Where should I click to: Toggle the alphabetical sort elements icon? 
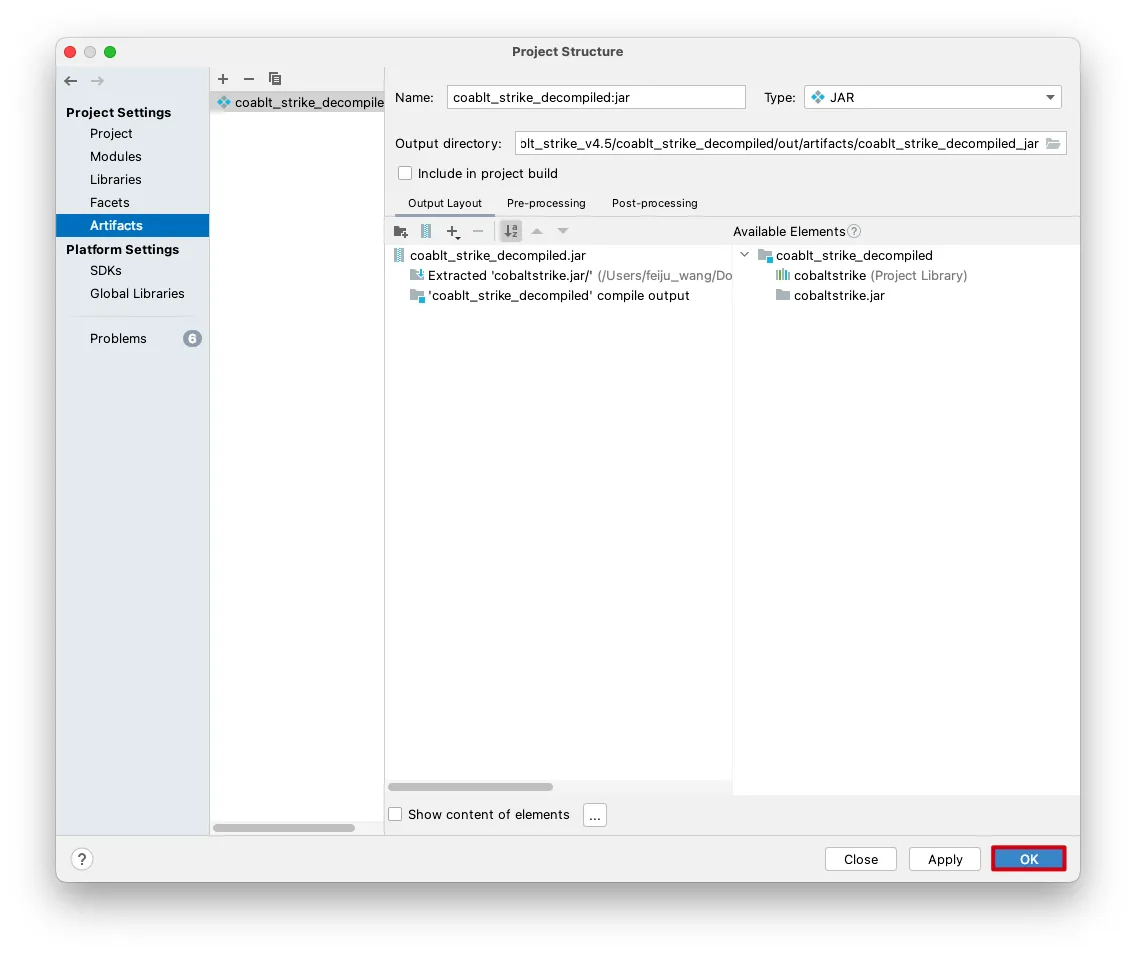pos(511,231)
